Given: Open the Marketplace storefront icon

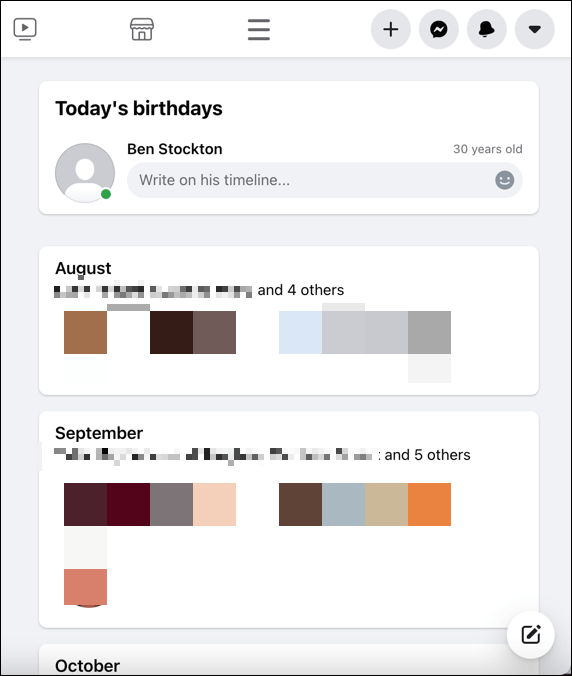Looking at the screenshot, I should pyautogui.click(x=142, y=29).
